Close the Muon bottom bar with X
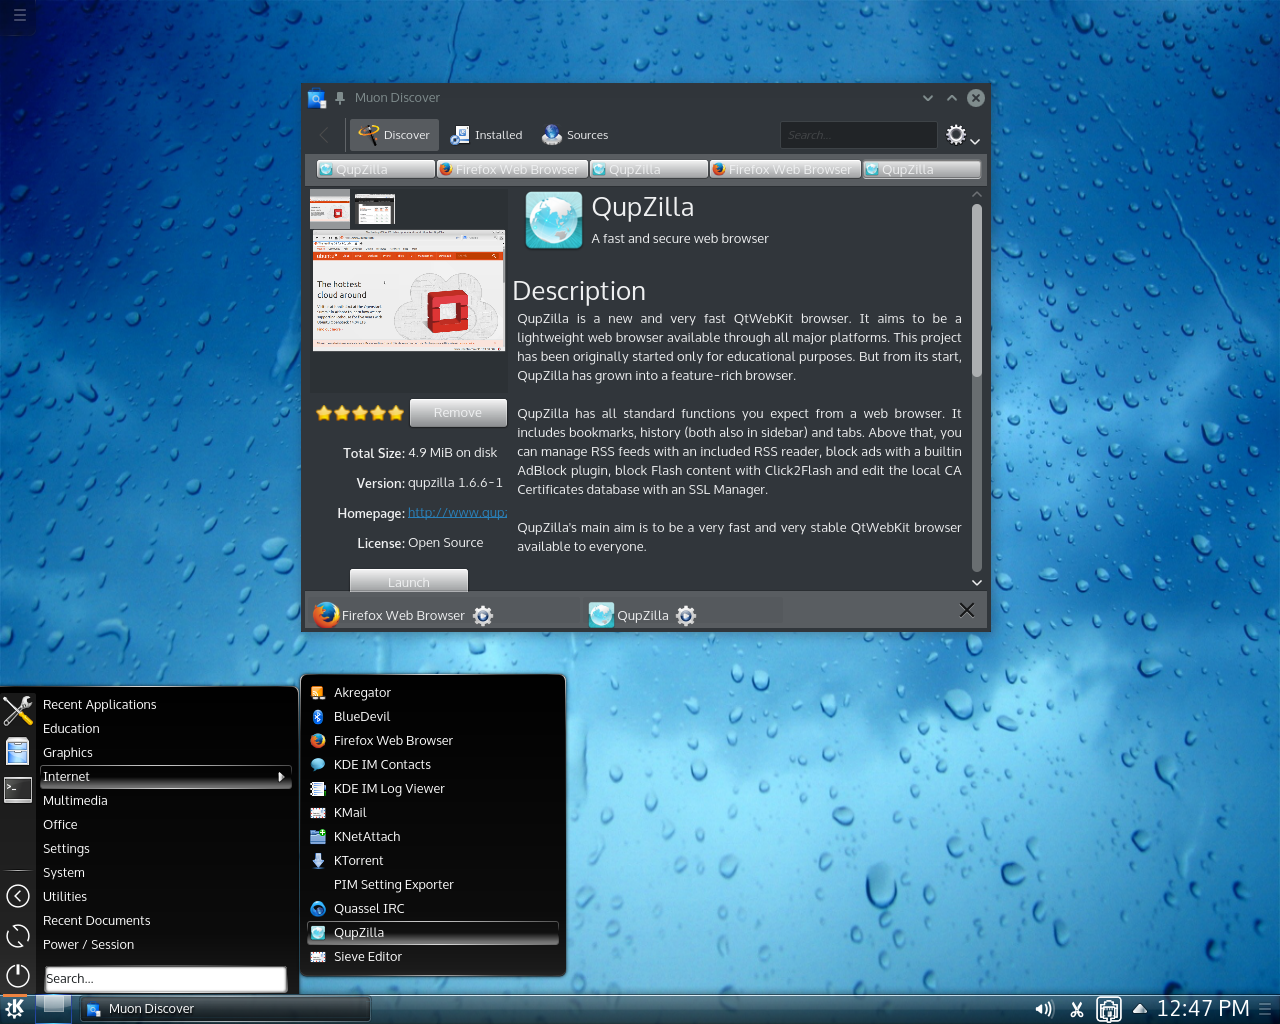Image resolution: width=1280 pixels, height=1024 pixels. pyautogui.click(x=966, y=610)
